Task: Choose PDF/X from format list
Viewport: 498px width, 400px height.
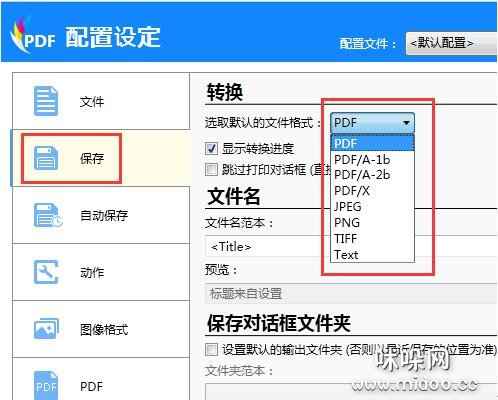Action: click(x=372, y=191)
